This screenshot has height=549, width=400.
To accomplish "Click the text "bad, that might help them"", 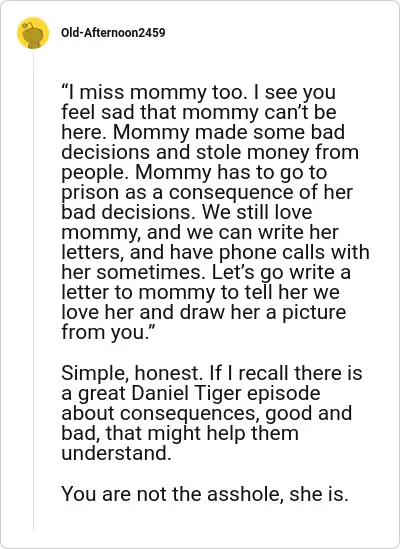I will pos(180,433).
